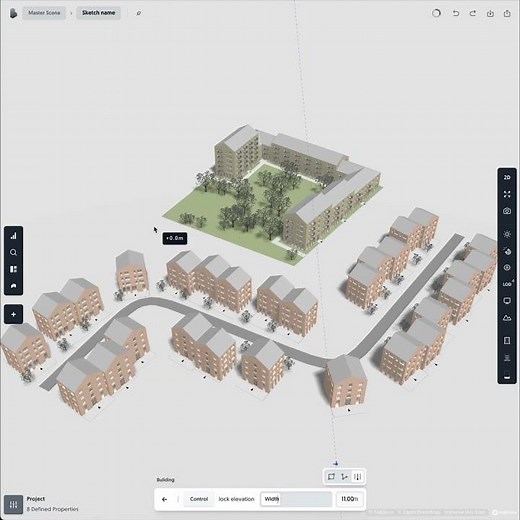This screenshot has width=520, height=520.
Task: Click the stacked floors icon in right toolbar
Action: click(x=507, y=358)
